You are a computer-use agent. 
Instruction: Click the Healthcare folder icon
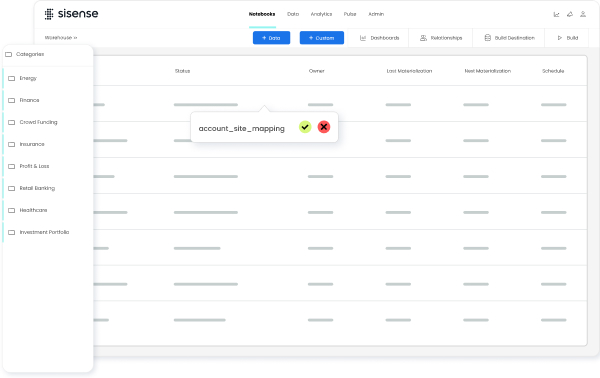11,210
